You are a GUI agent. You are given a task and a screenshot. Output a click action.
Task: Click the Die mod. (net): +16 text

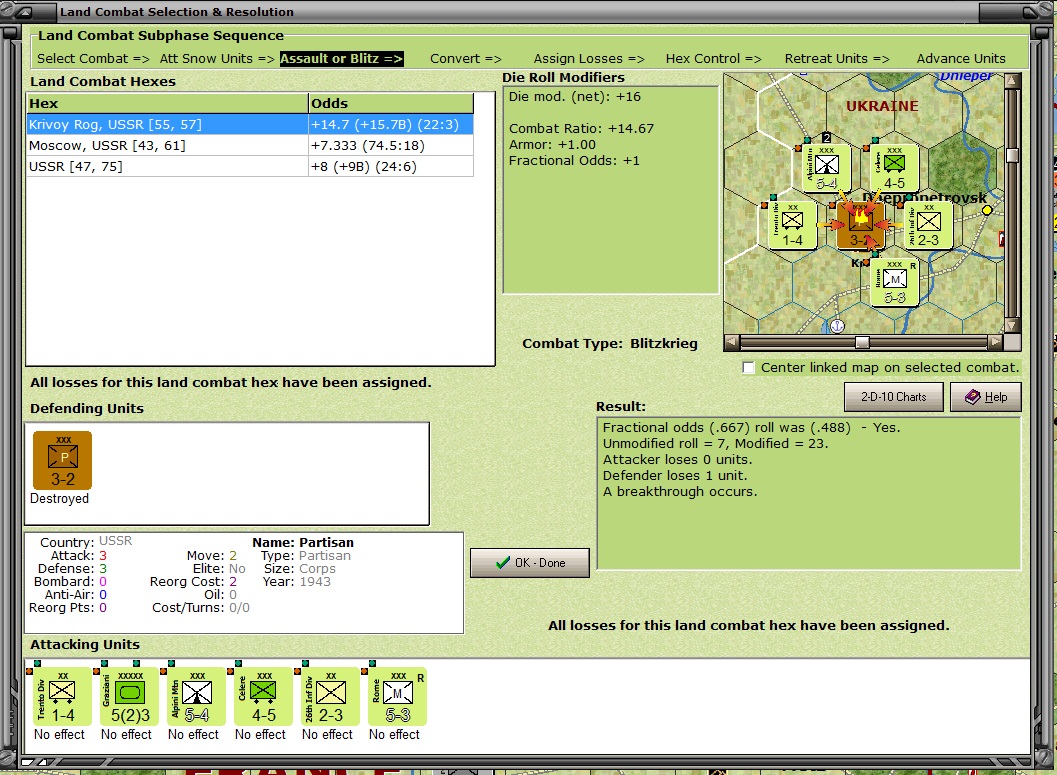point(574,96)
